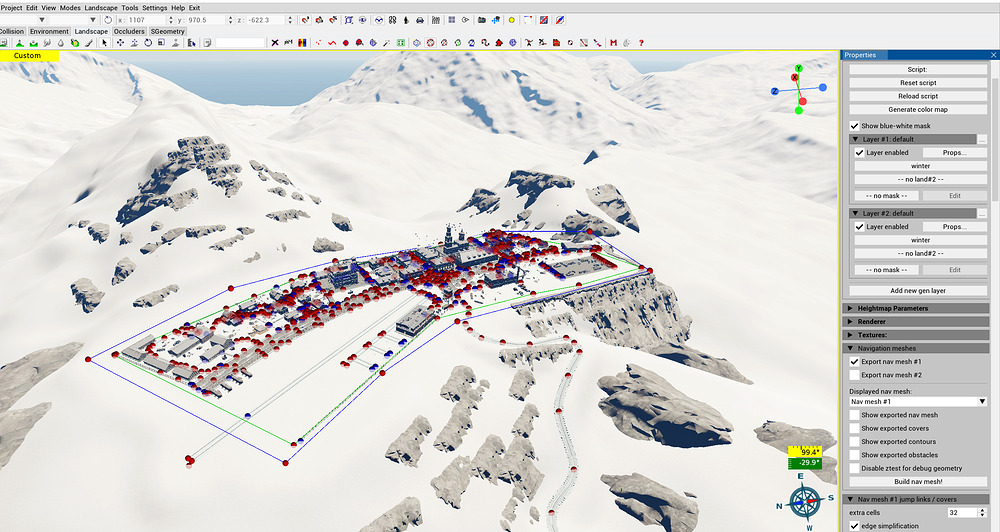1000x532 pixels.
Task: Toggle Export nav mesh #1 checkbox
Action: tap(855, 361)
